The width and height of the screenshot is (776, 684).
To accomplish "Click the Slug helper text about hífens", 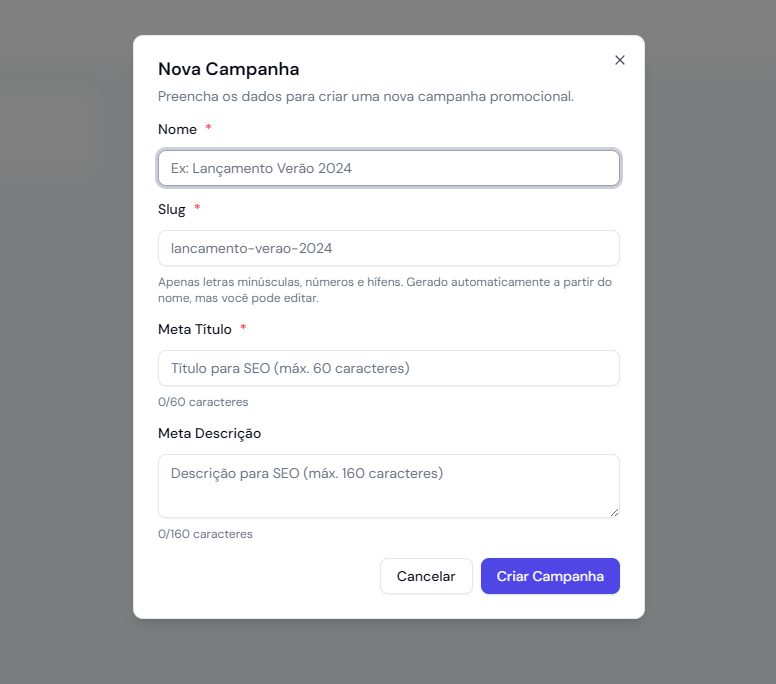I will tap(384, 290).
